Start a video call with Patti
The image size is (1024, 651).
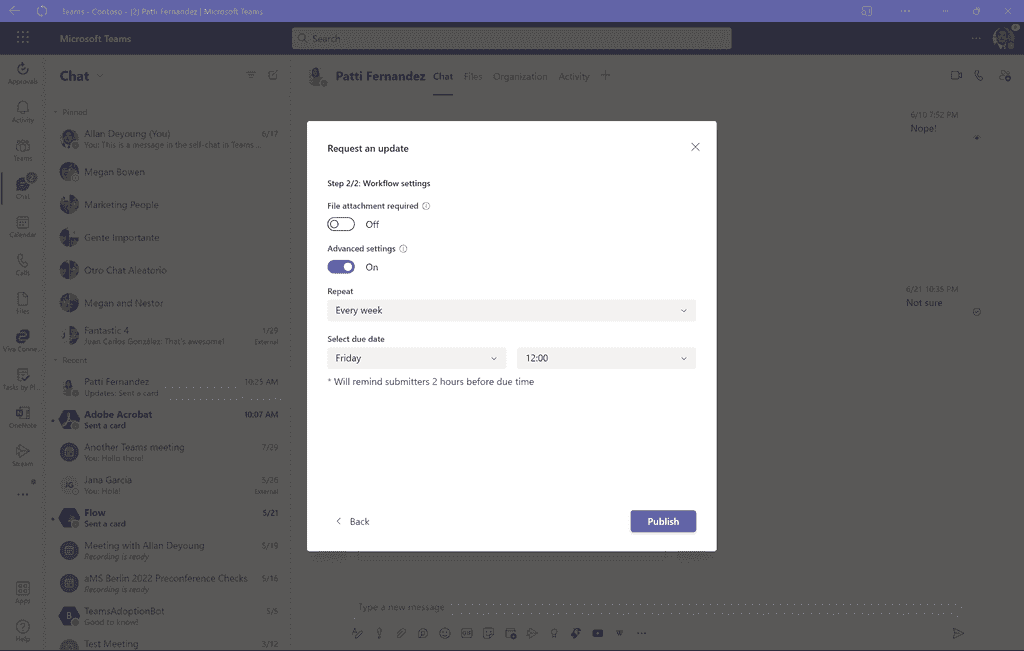[956, 76]
